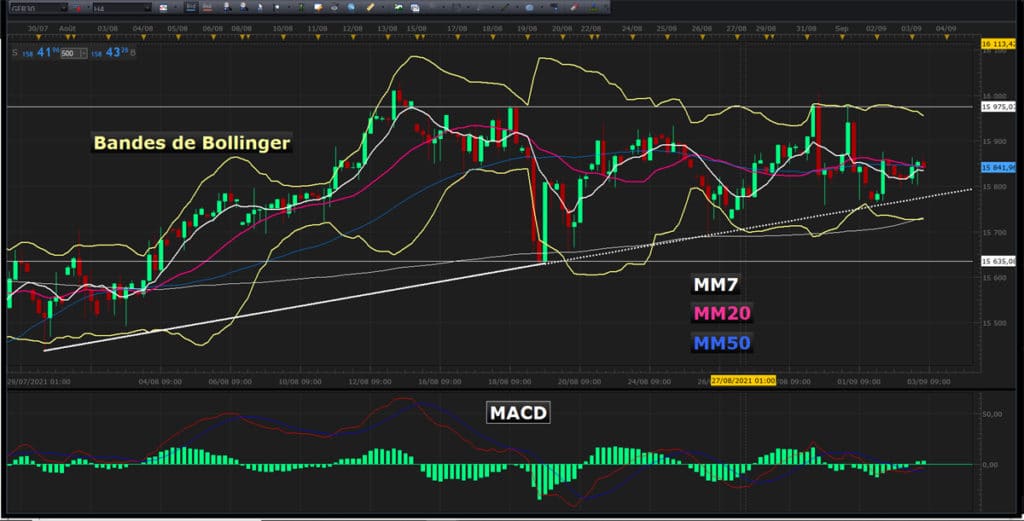Select the yellow ruler measuring tool
The height and width of the screenshot is (521, 1024).
tap(370, 8)
